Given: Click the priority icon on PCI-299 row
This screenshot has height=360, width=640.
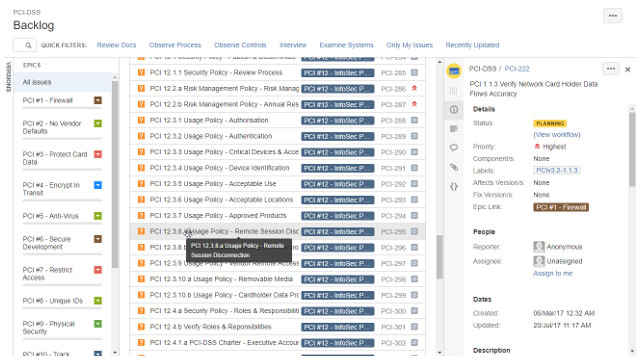Looking at the screenshot, I should tap(414, 295).
